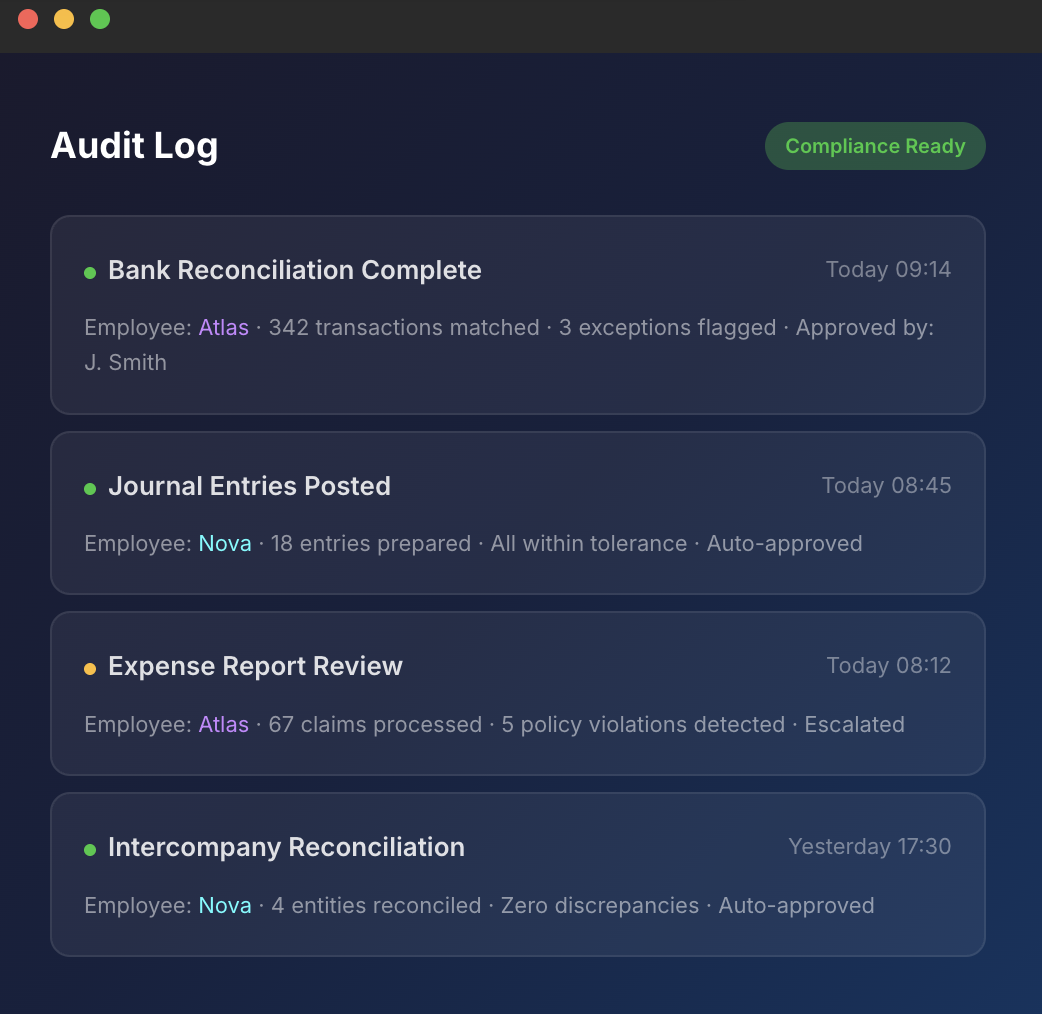Click the green status dot on Bank Reconciliation Complete
Viewport: 1042px width, 1014px height.
(x=90, y=271)
